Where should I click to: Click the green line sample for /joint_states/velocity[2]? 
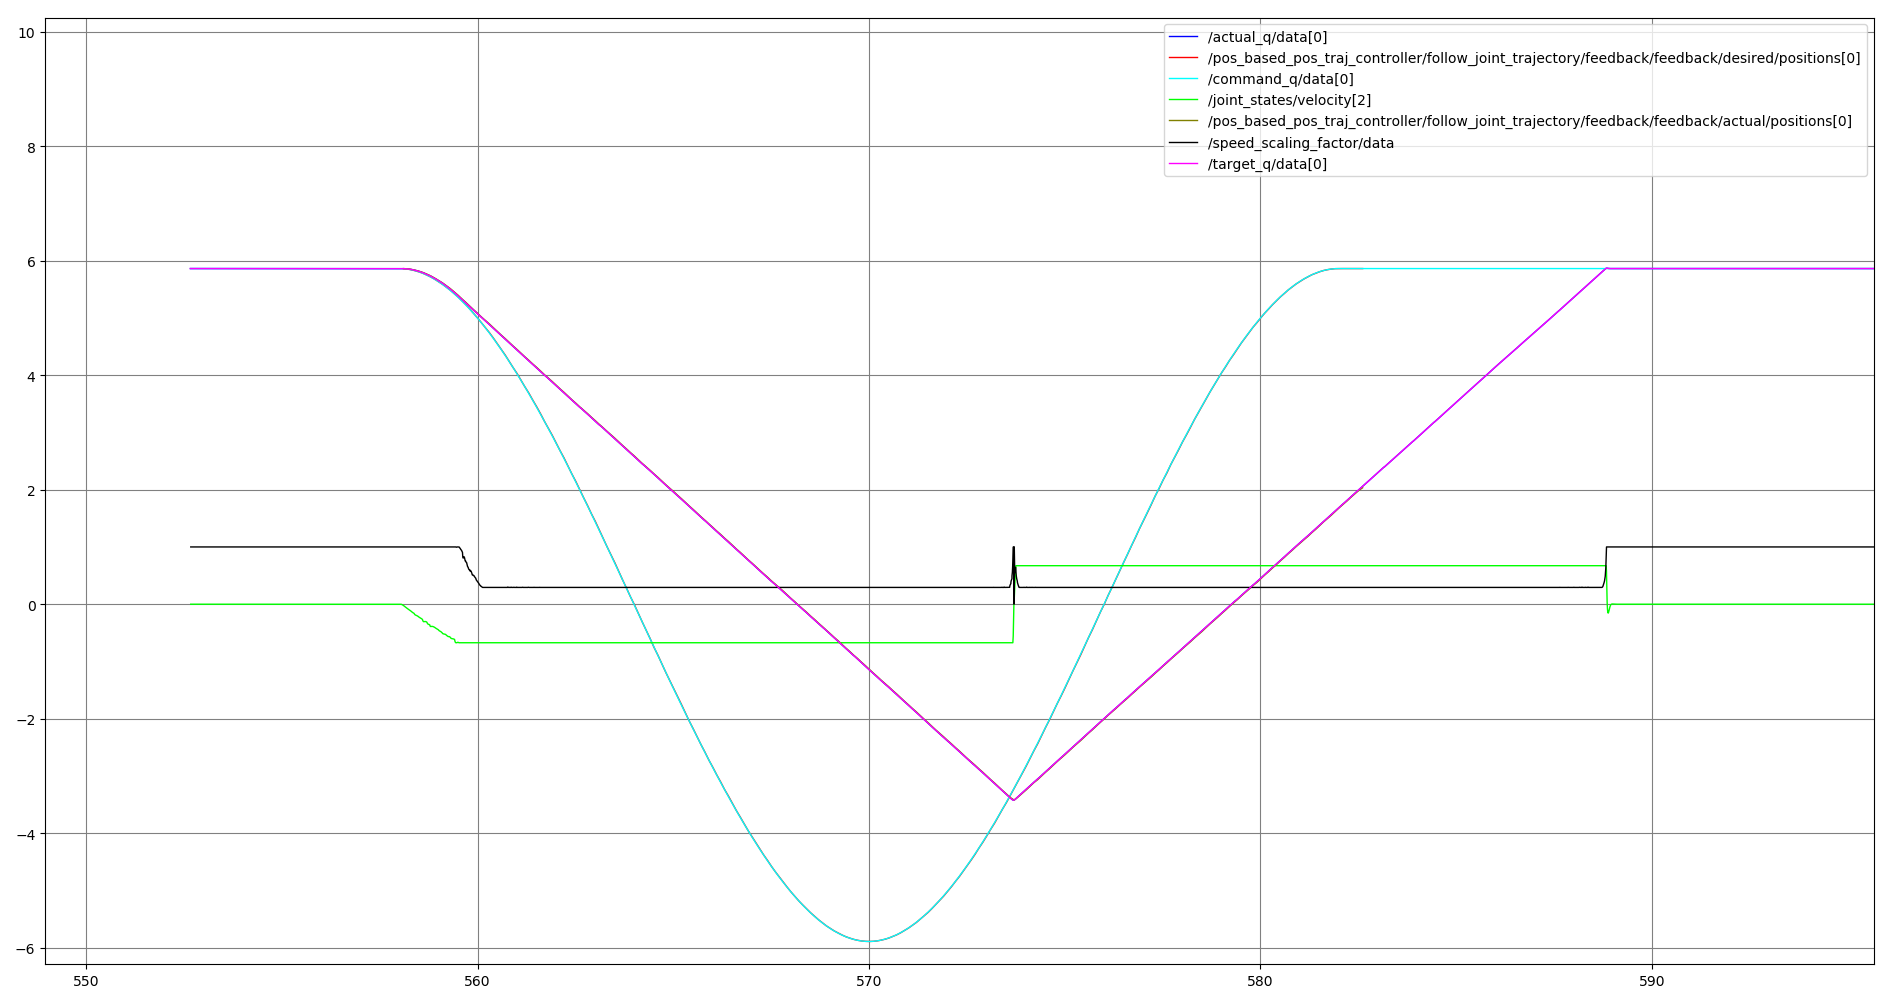(x=1186, y=100)
